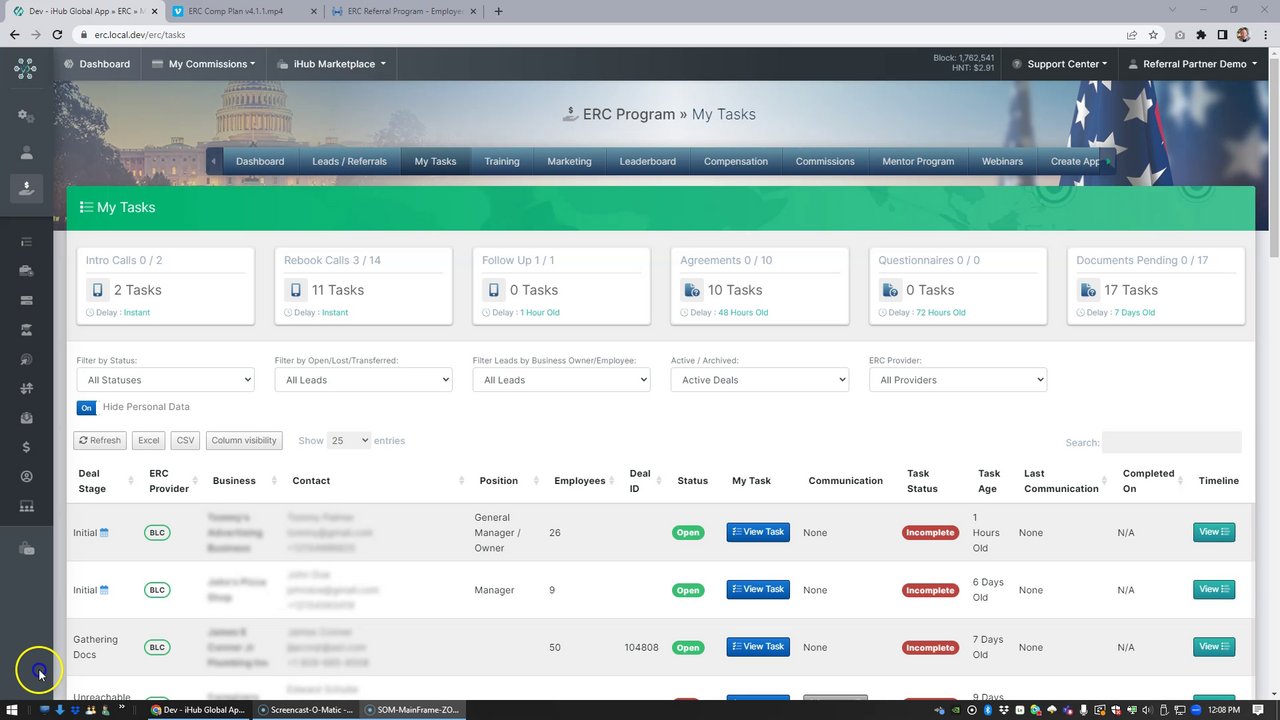This screenshot has width=1280, height=720.
Task: Expand My Commissions menu
Action: [203, 64]
